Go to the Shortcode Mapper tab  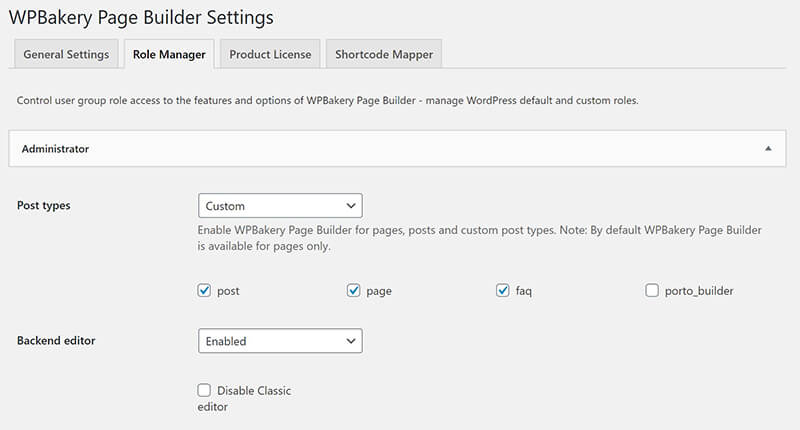tap(381, 54)
